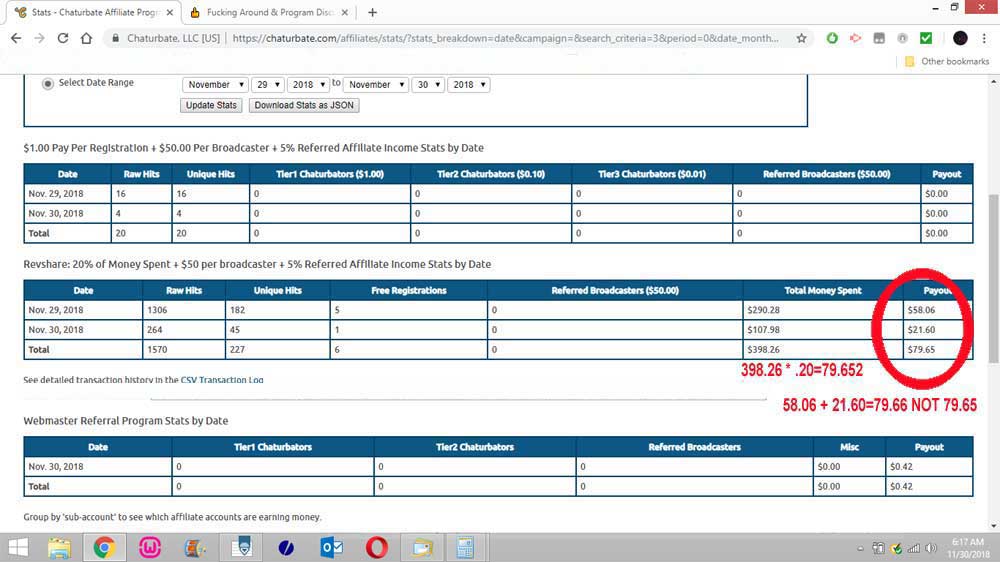The image size is (1000, 562).
Task: Click the gray window-shaped extension icon
Action: point(879,38)
